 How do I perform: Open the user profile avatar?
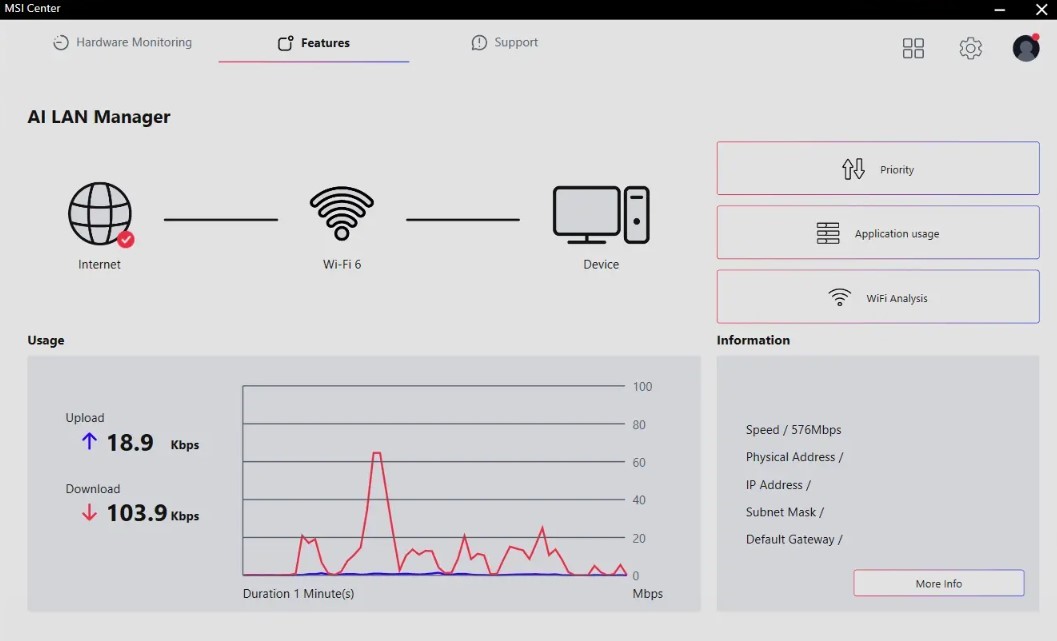pyautogui.click(x=1026, y=48)
